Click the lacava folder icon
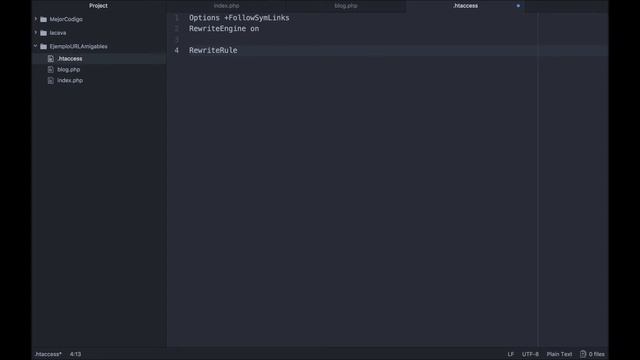 [44, 33]
